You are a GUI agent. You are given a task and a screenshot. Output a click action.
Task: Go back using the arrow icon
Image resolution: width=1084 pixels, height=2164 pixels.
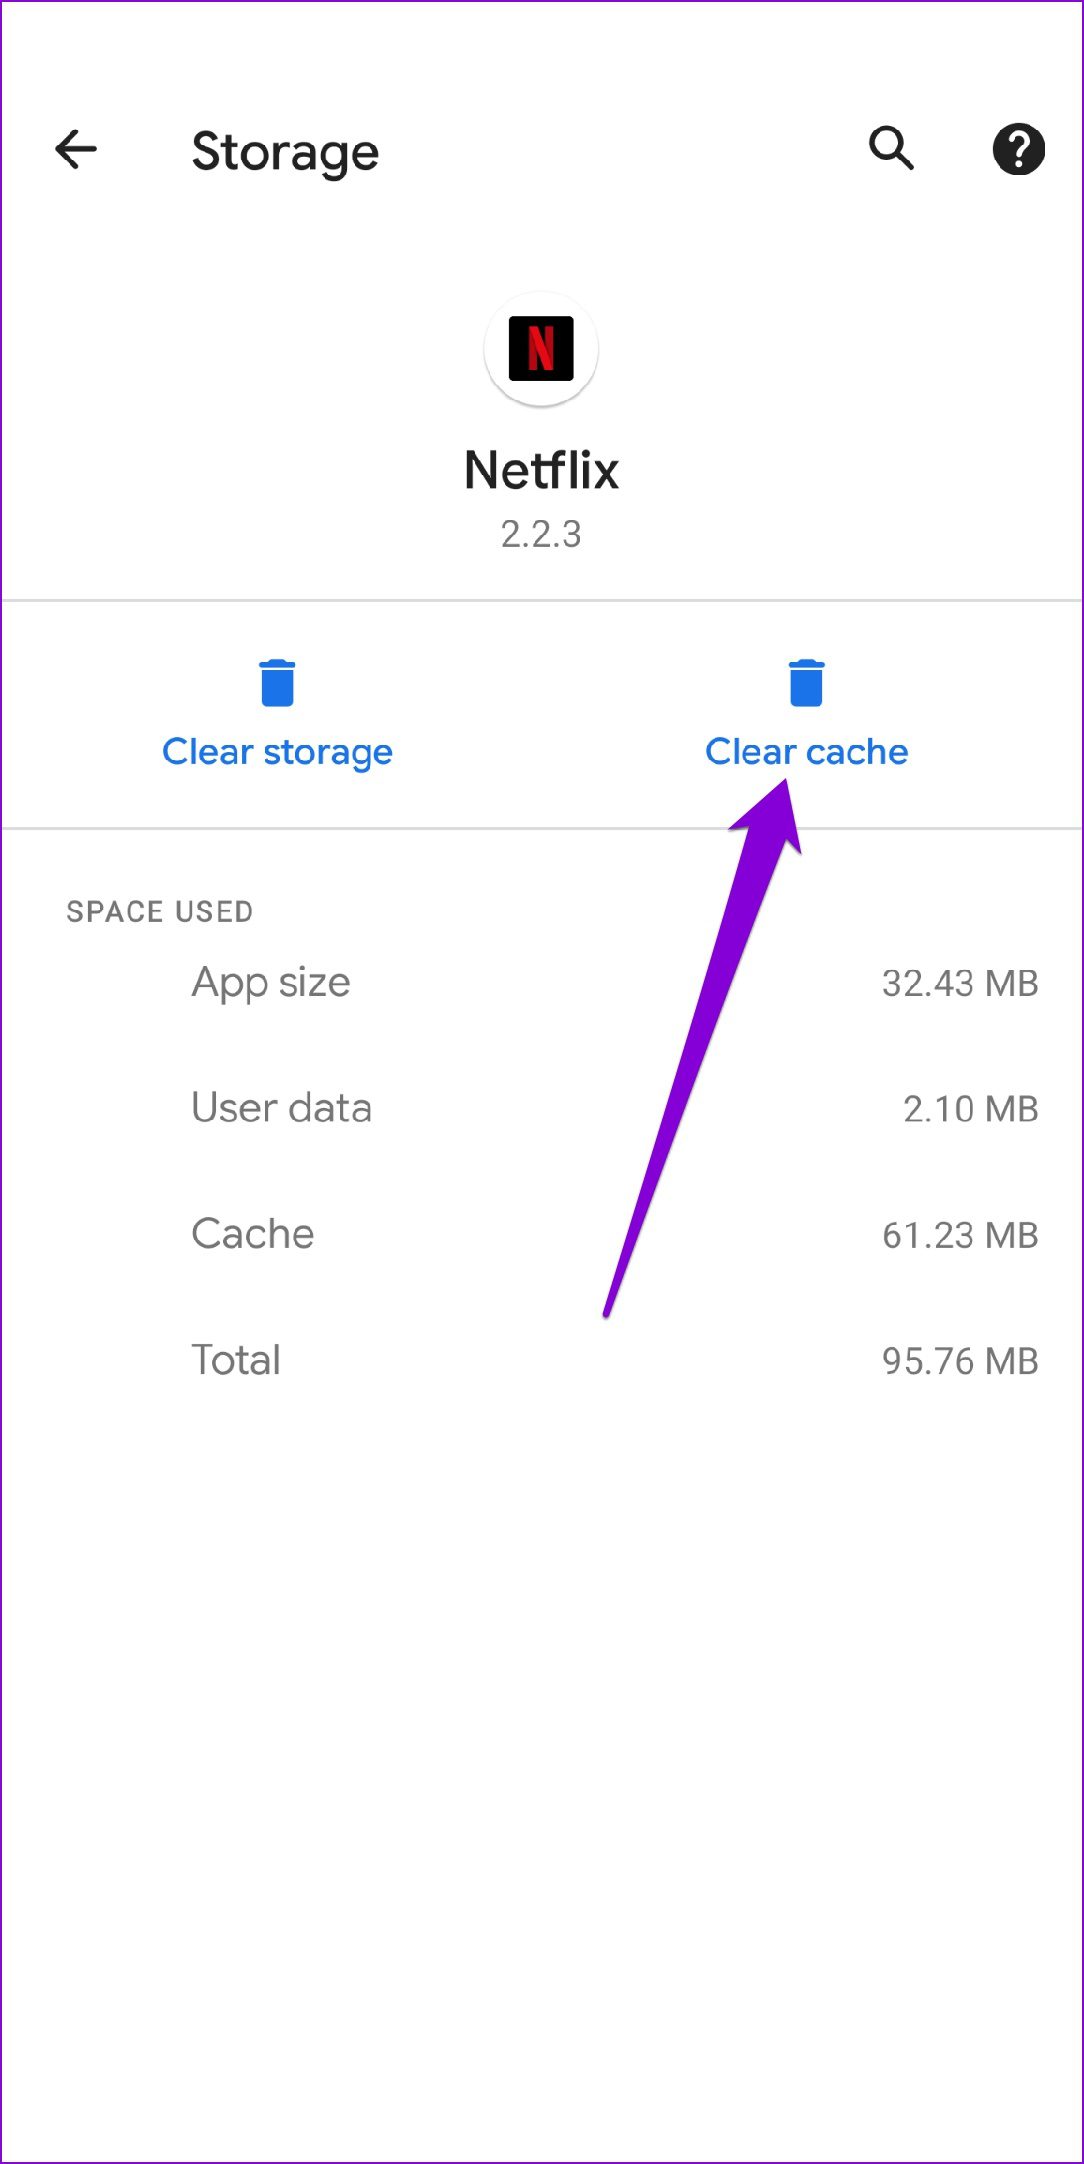coord(76,151)
